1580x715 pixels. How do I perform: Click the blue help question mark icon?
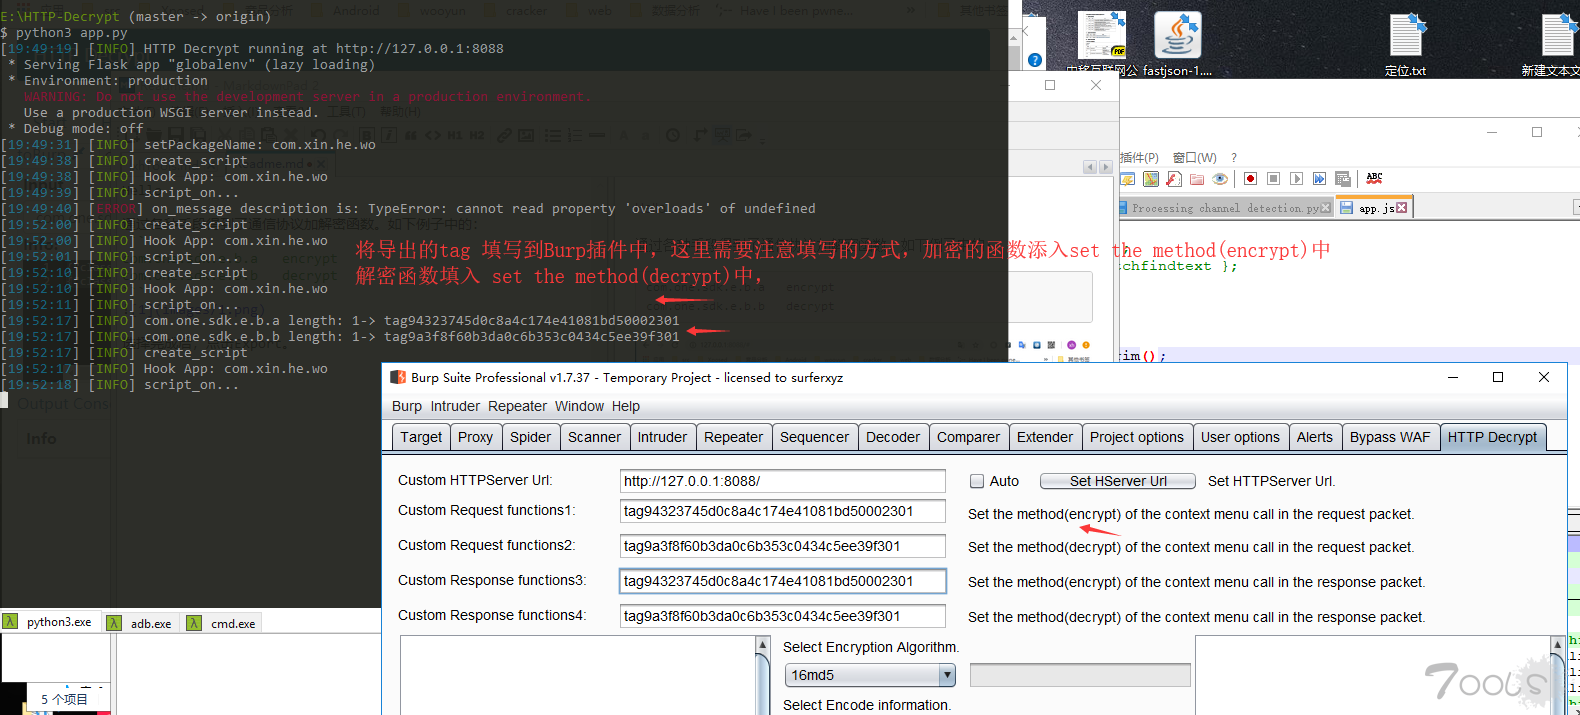(x=1035, y=60)
